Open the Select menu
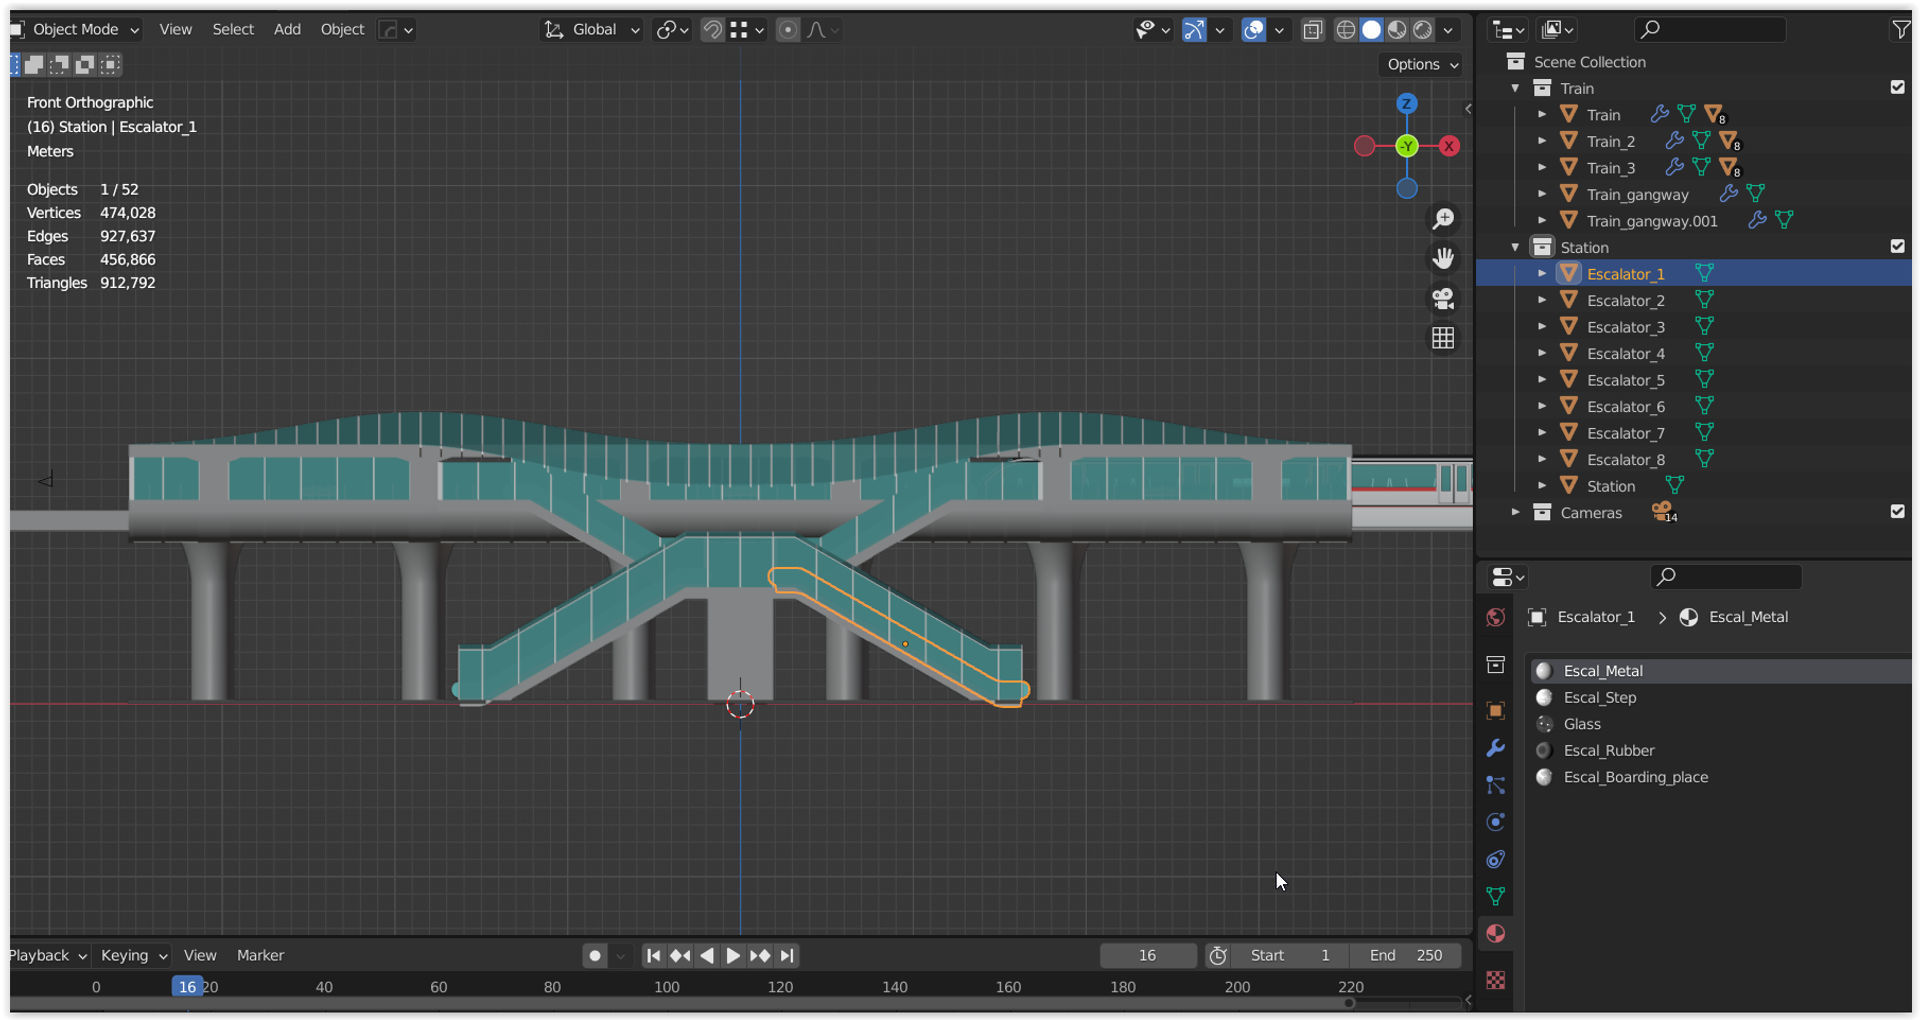The image size is (1920, 1020). tap(233, 30)
